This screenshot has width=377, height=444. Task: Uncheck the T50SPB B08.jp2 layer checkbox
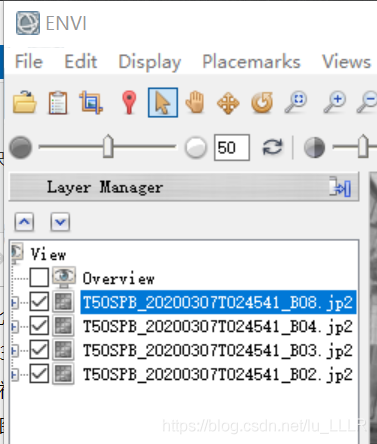point(39,302)
